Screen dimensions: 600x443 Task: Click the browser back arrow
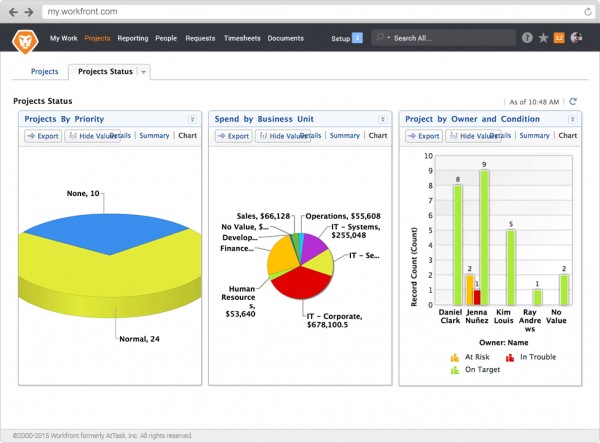click(13, 12)
